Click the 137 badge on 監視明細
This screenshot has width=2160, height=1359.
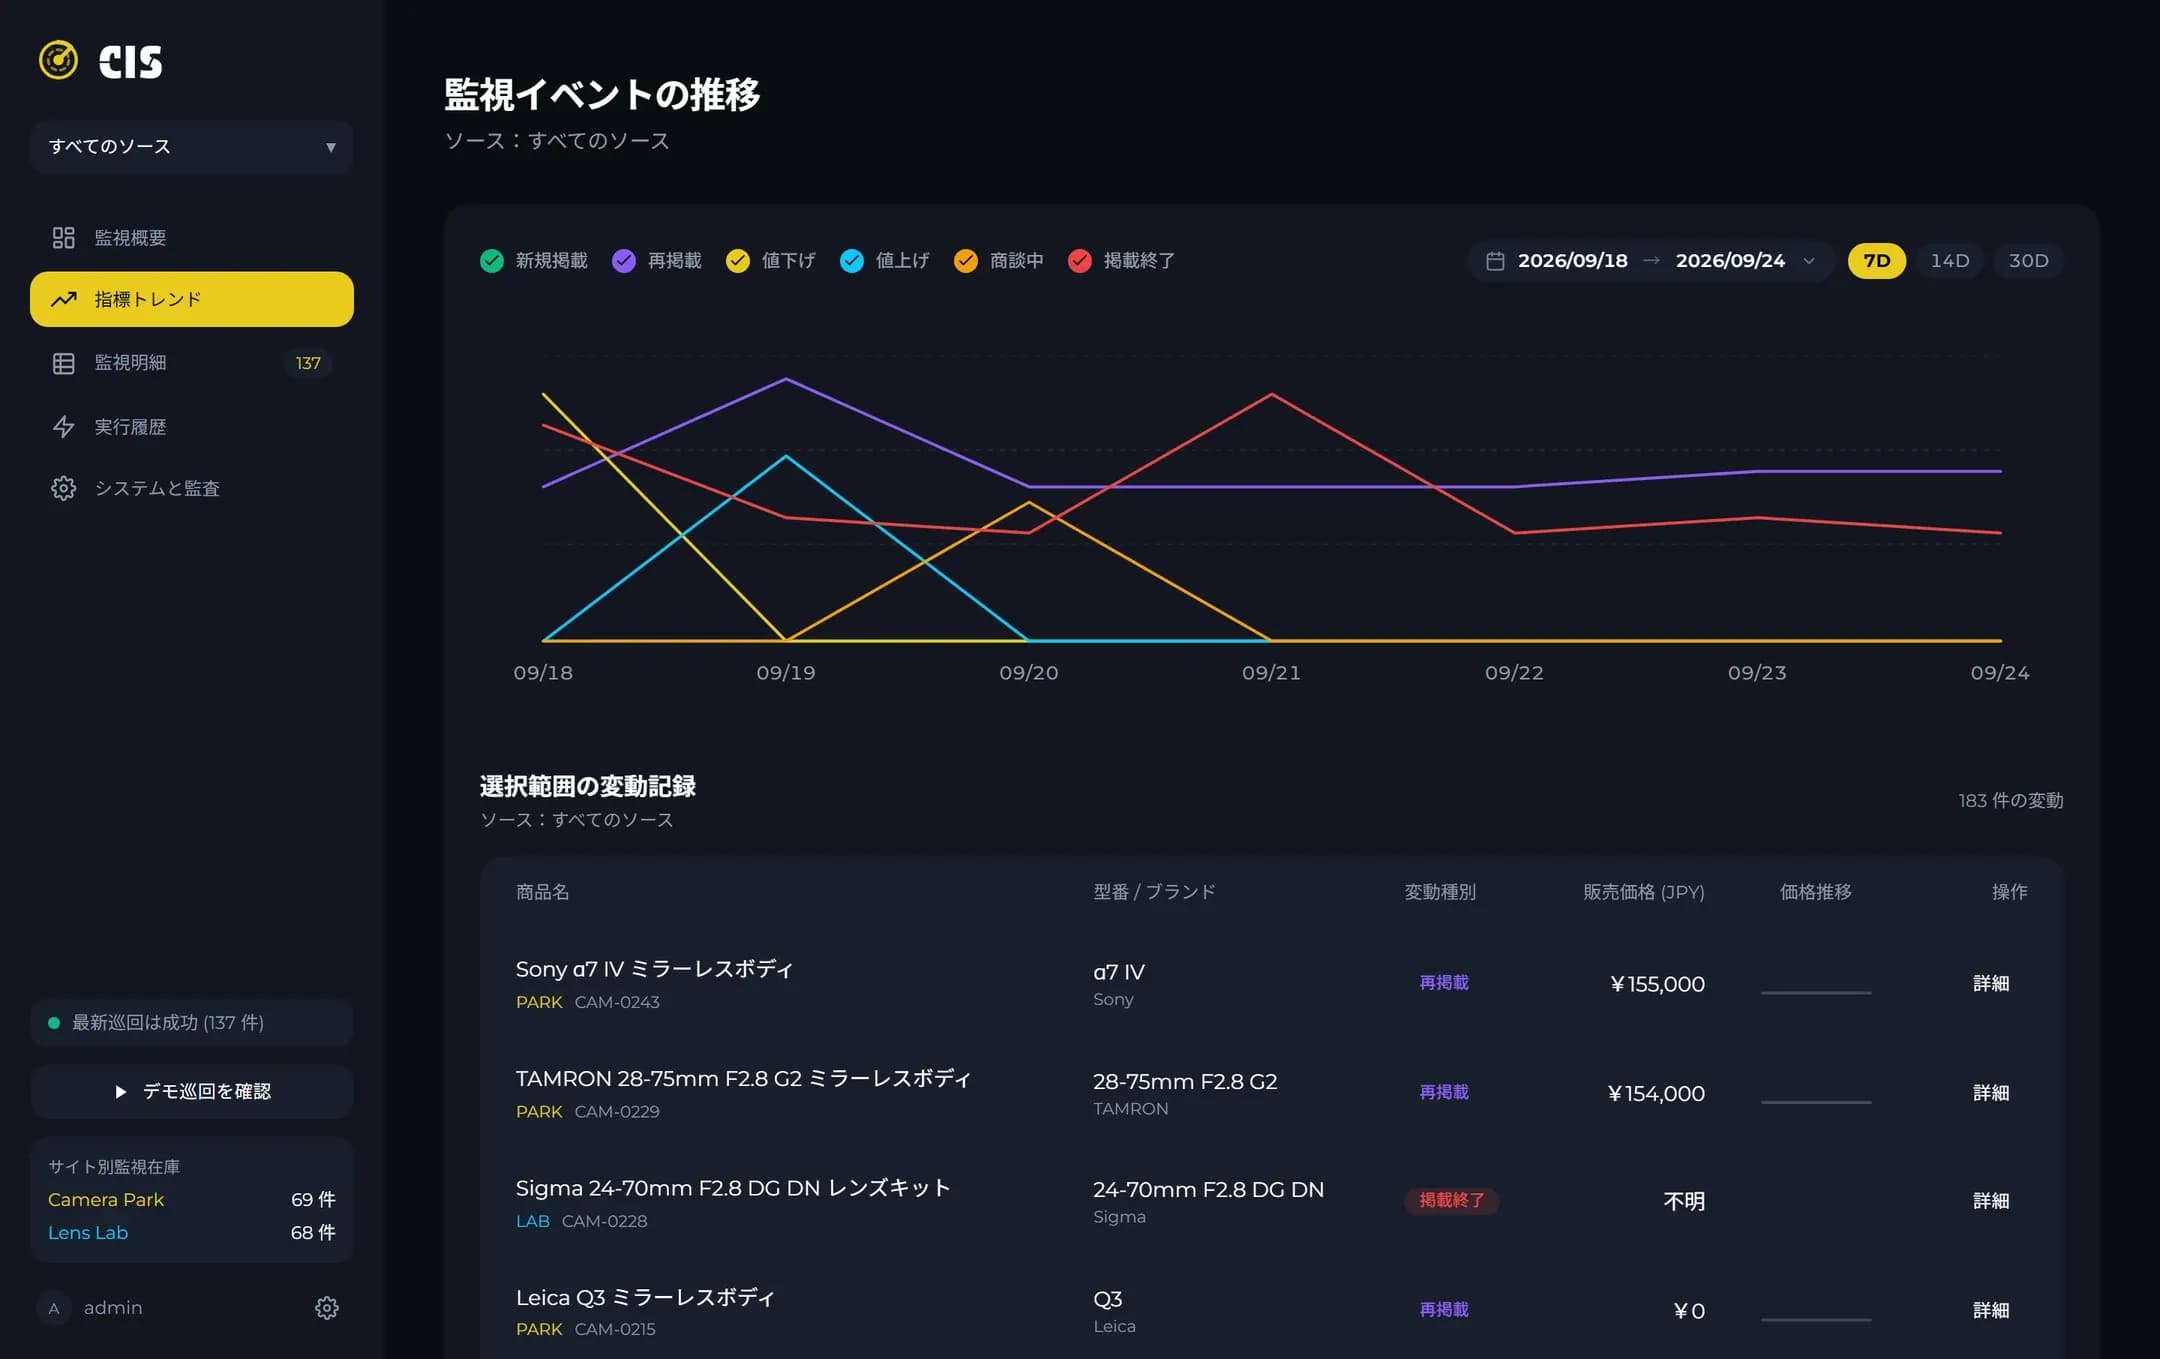tap(308, 363)
